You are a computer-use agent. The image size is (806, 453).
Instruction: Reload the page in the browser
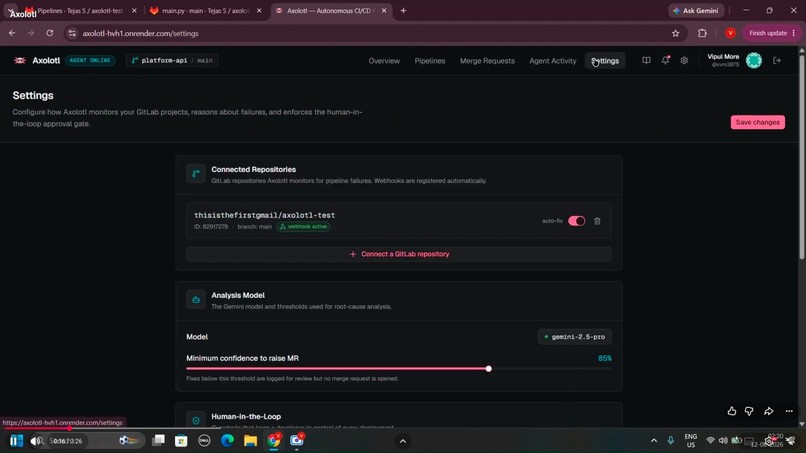49,33
